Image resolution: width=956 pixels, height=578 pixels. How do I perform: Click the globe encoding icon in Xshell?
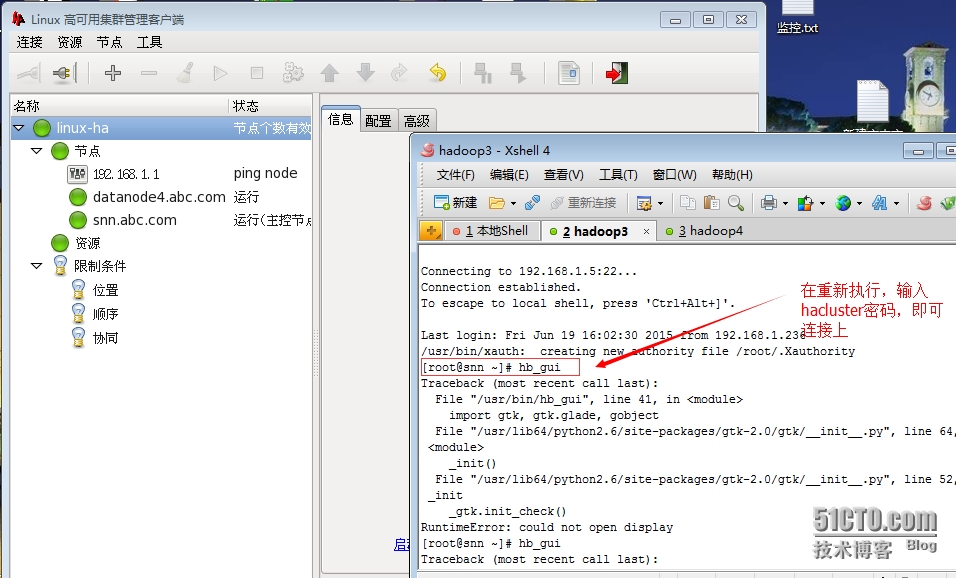(x=843, y=202)
